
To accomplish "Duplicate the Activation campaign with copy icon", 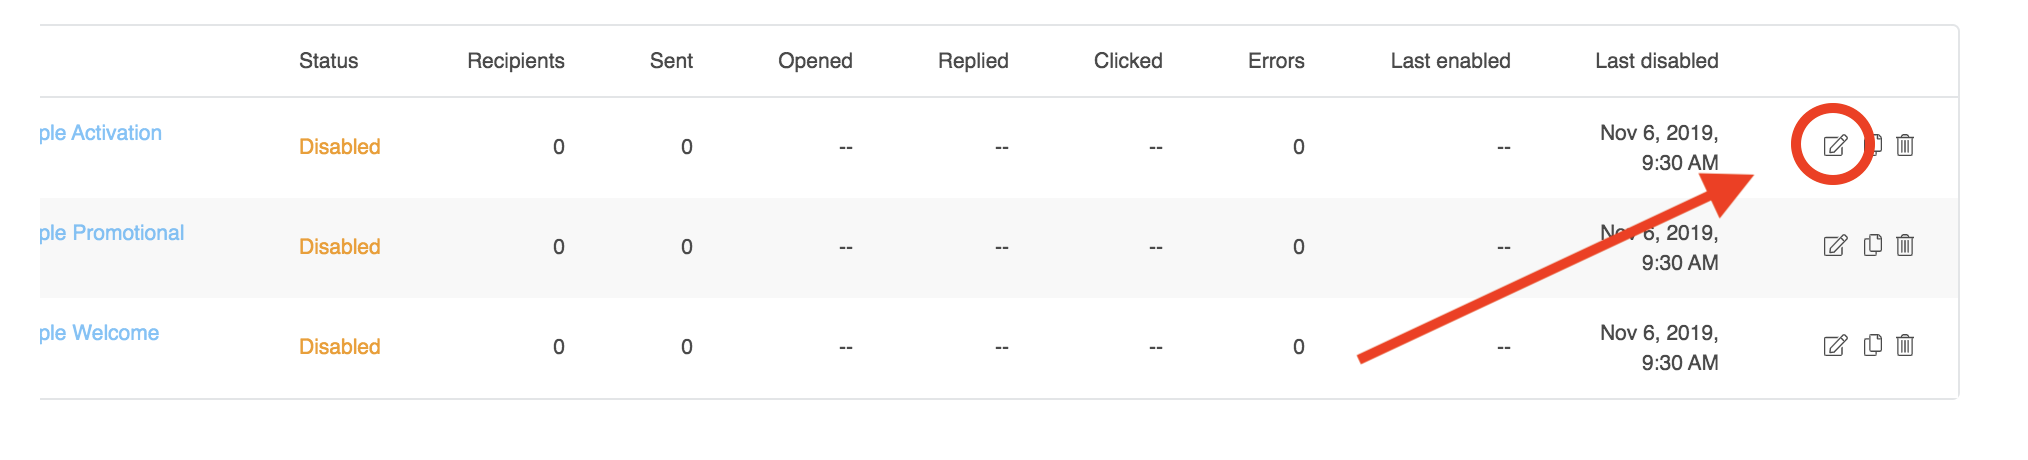I will [x=1875, y=145].
